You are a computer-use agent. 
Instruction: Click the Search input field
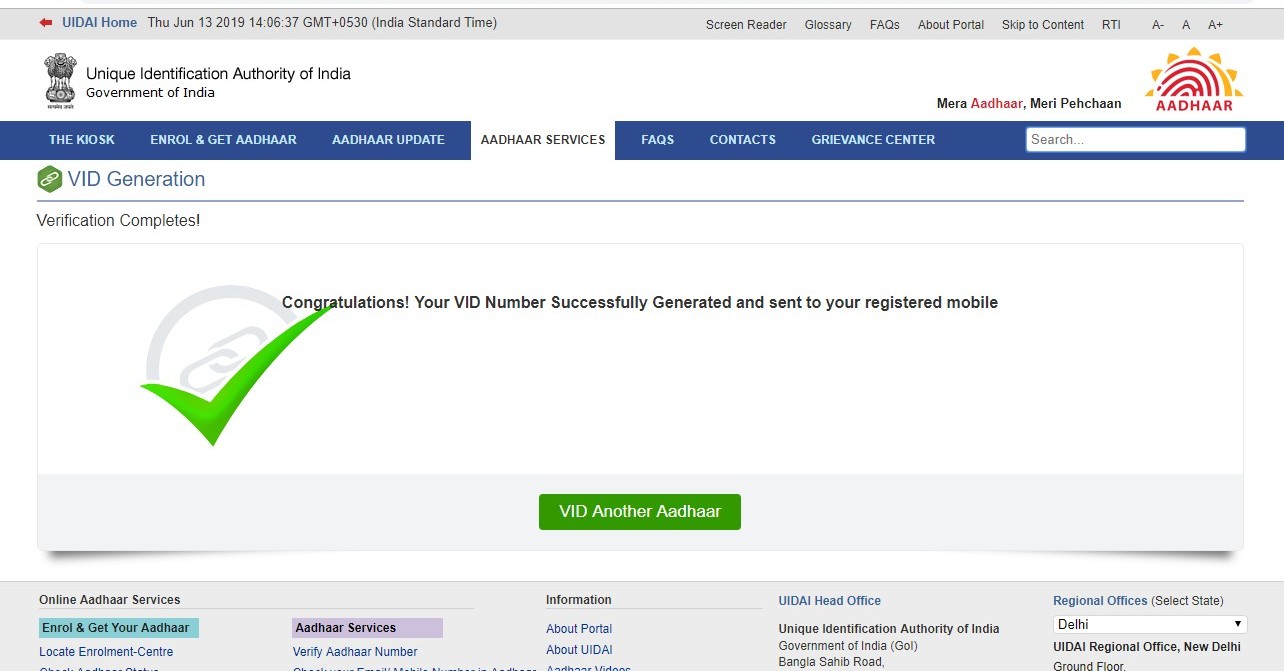1135,140
